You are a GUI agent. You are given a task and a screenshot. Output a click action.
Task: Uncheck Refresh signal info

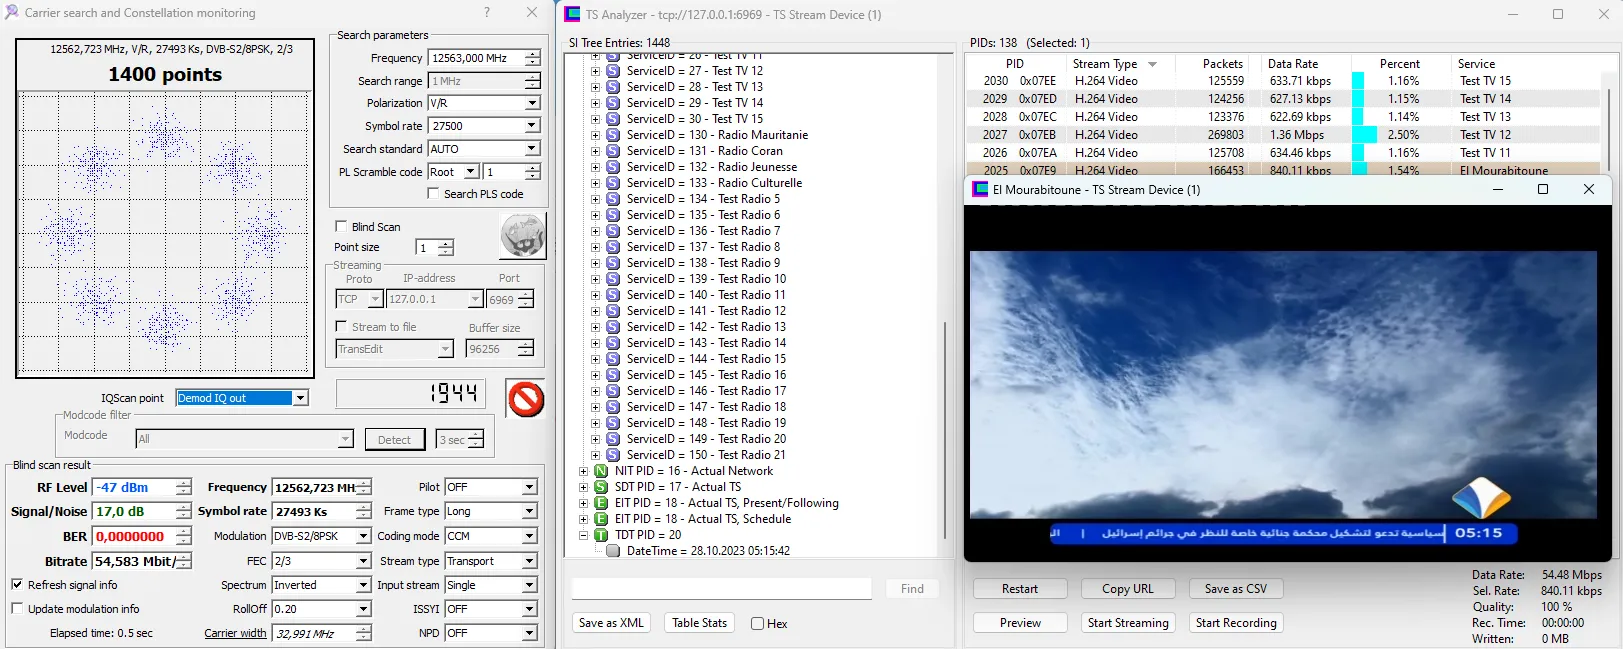click(x=17, y=585)
